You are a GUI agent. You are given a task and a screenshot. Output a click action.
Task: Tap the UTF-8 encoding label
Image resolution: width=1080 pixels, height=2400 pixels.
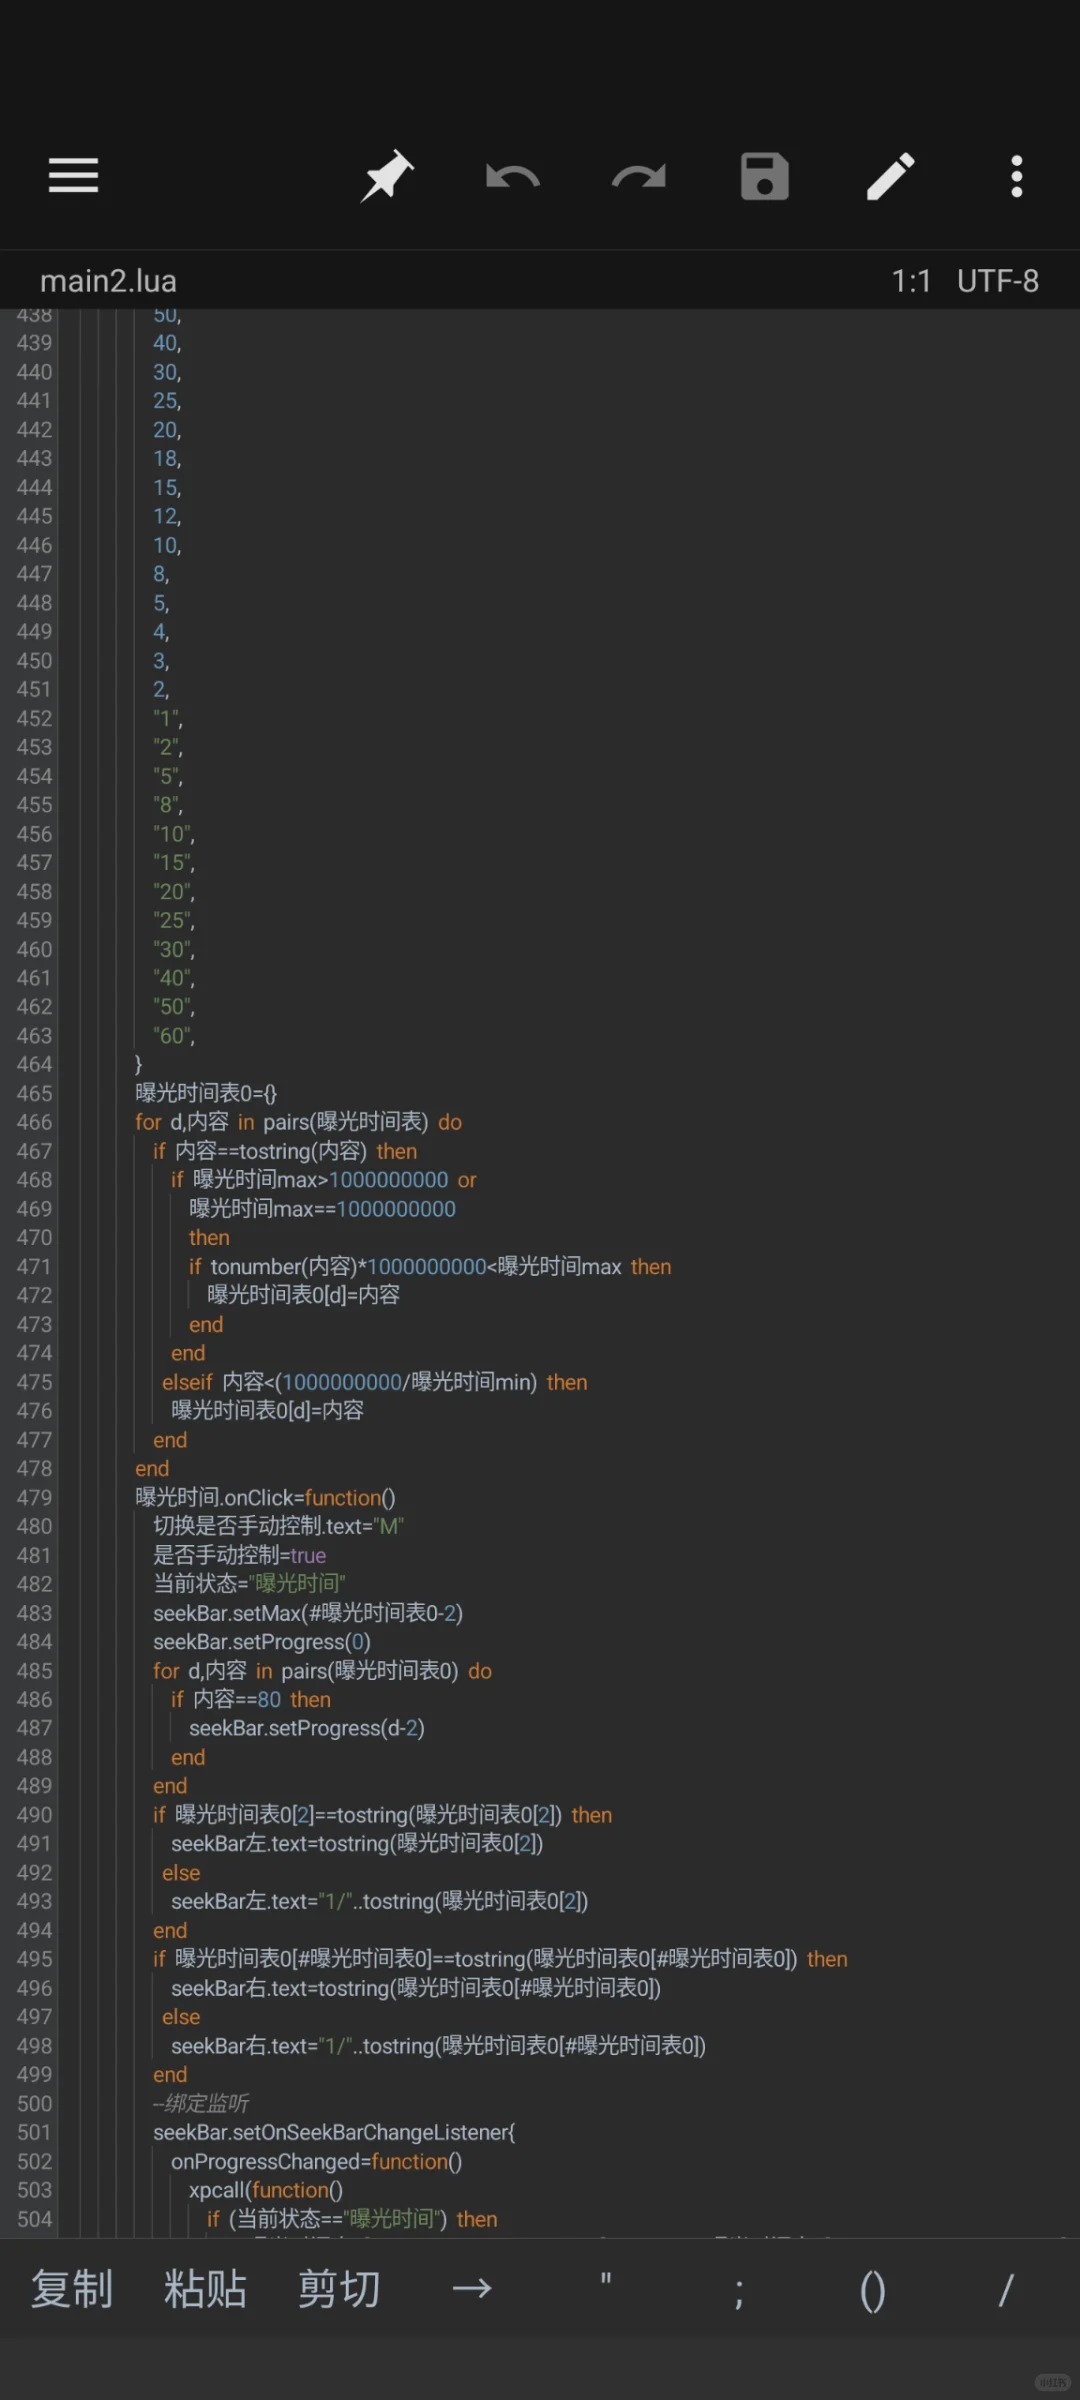click(x=998, y=281)
